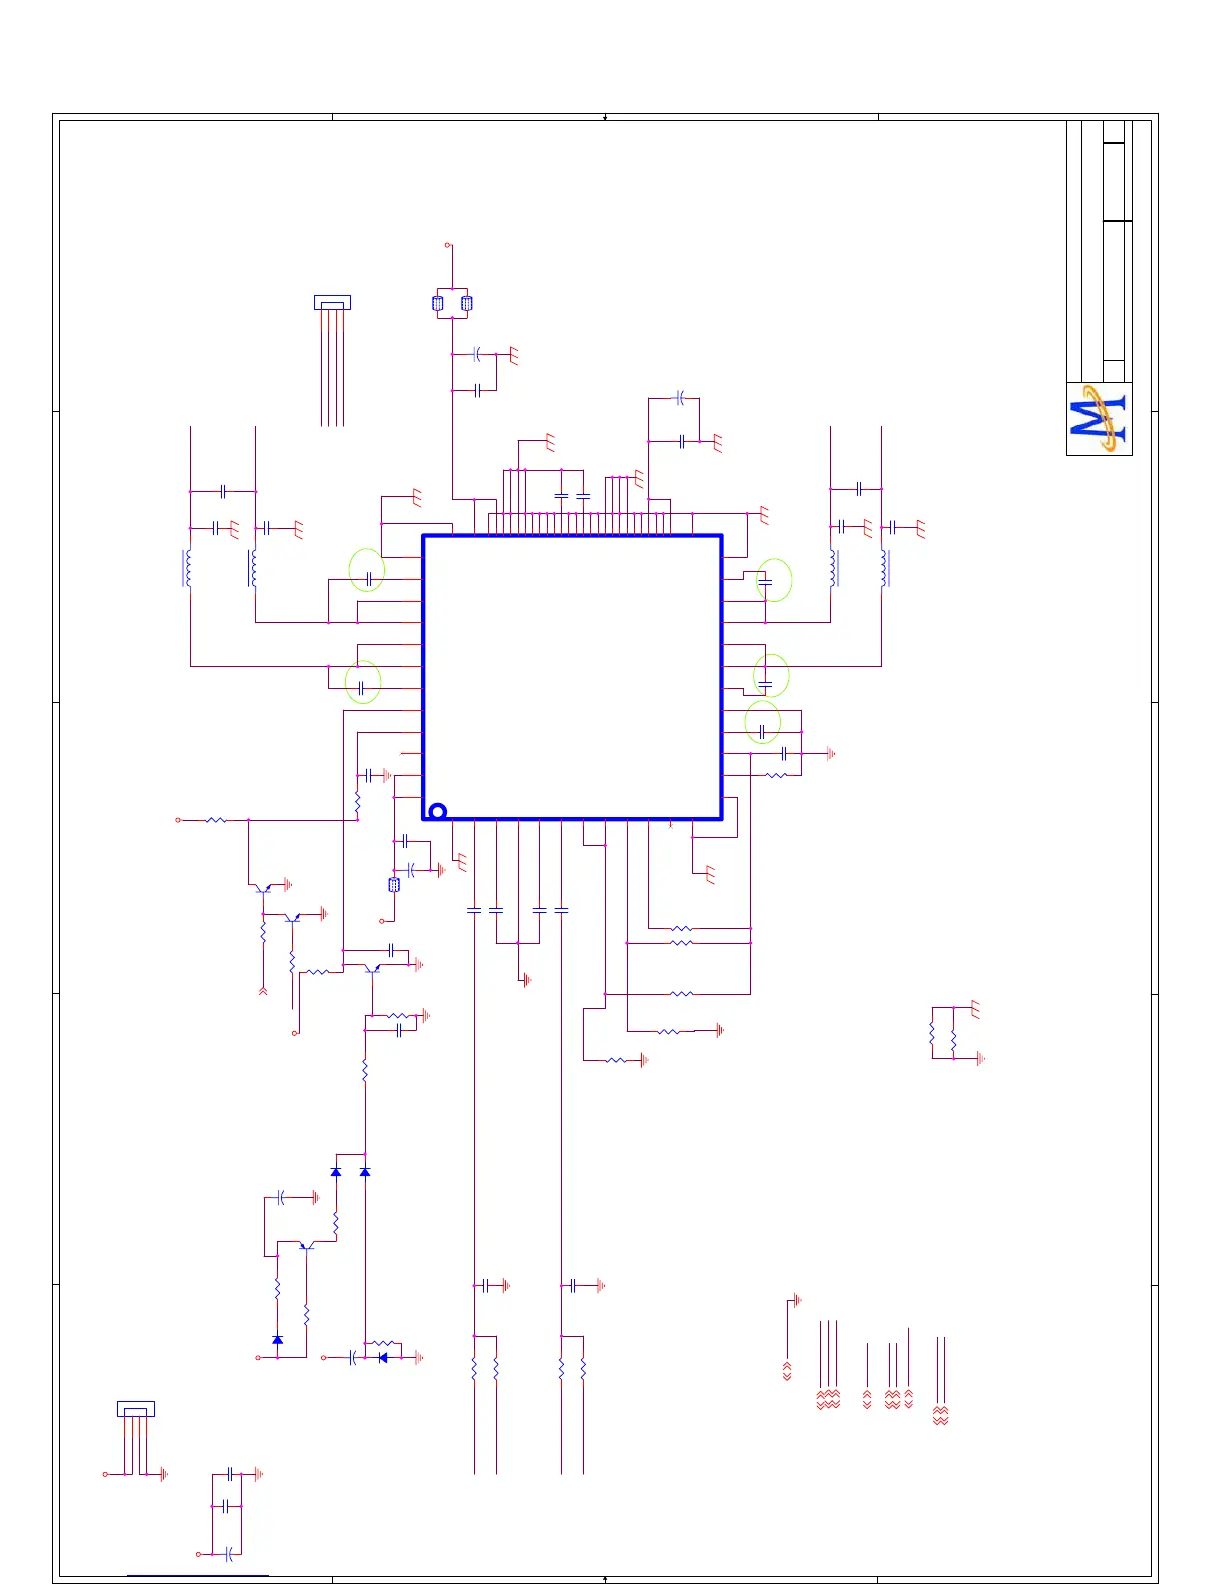Select the left blue hatched component of the top pair

click(437, 303)
